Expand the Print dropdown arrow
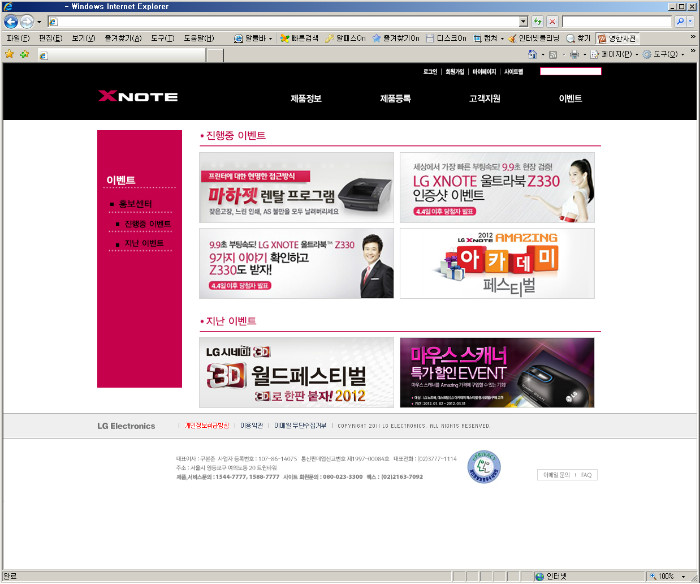This screenshot has height=584, width=700. 584,55
